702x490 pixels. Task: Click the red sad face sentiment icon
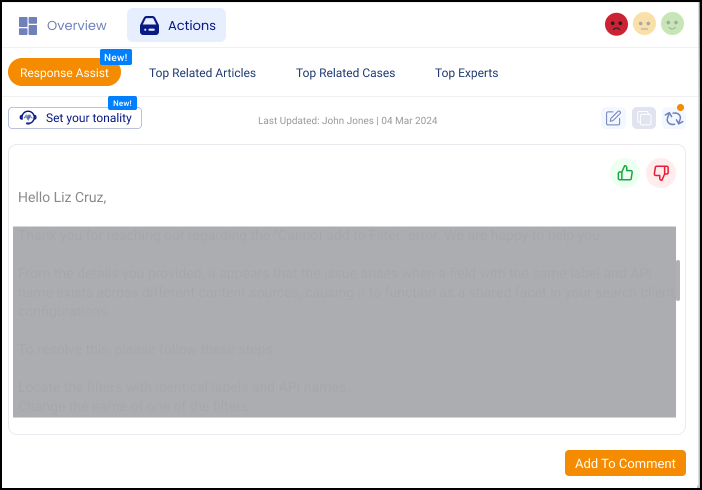click(x=616, y=25)
